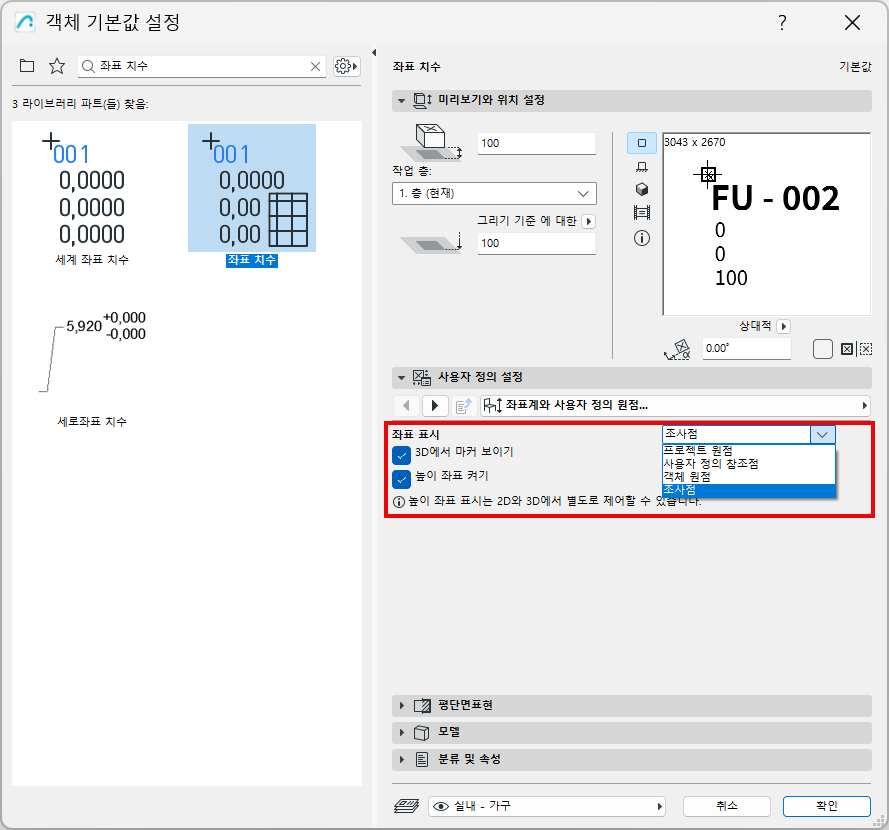The image size is (889, 830).
Task: Choose 프로젝트 원점 from the list
Action: 748,451
